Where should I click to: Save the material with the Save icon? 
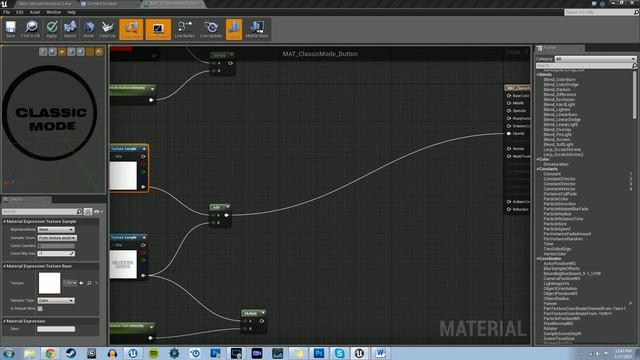(11, 29)
